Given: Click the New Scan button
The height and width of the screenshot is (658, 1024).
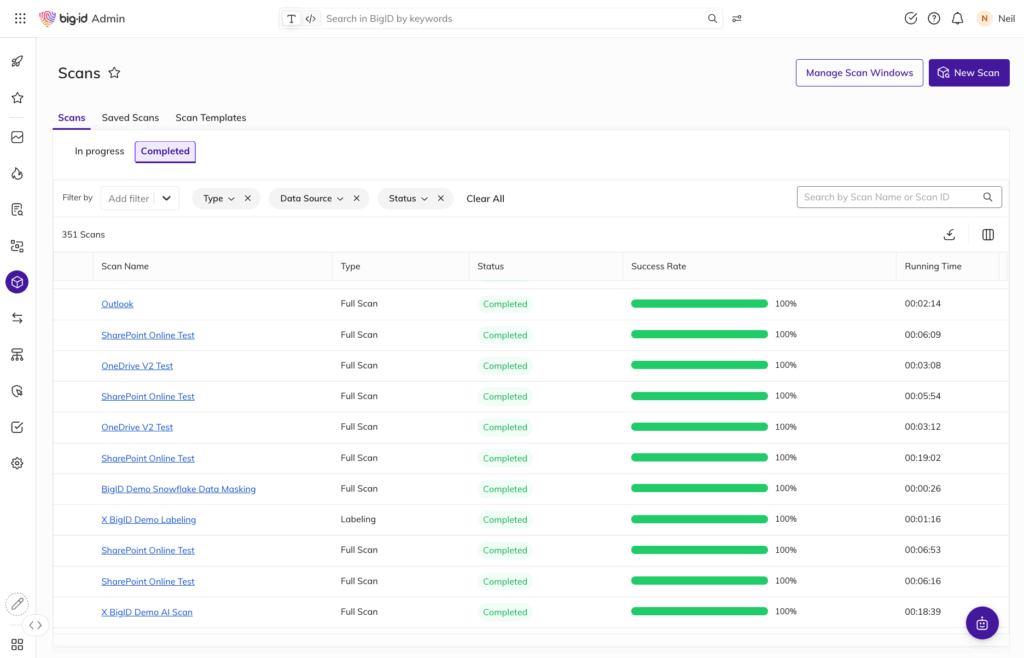Looking at the screenshot, I should (968, 73).
